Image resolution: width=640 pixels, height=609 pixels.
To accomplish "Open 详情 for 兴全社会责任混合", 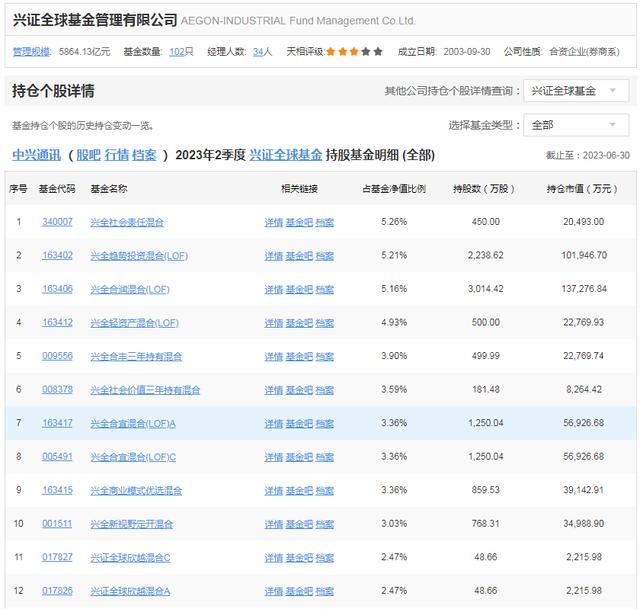I will (273, 222).
